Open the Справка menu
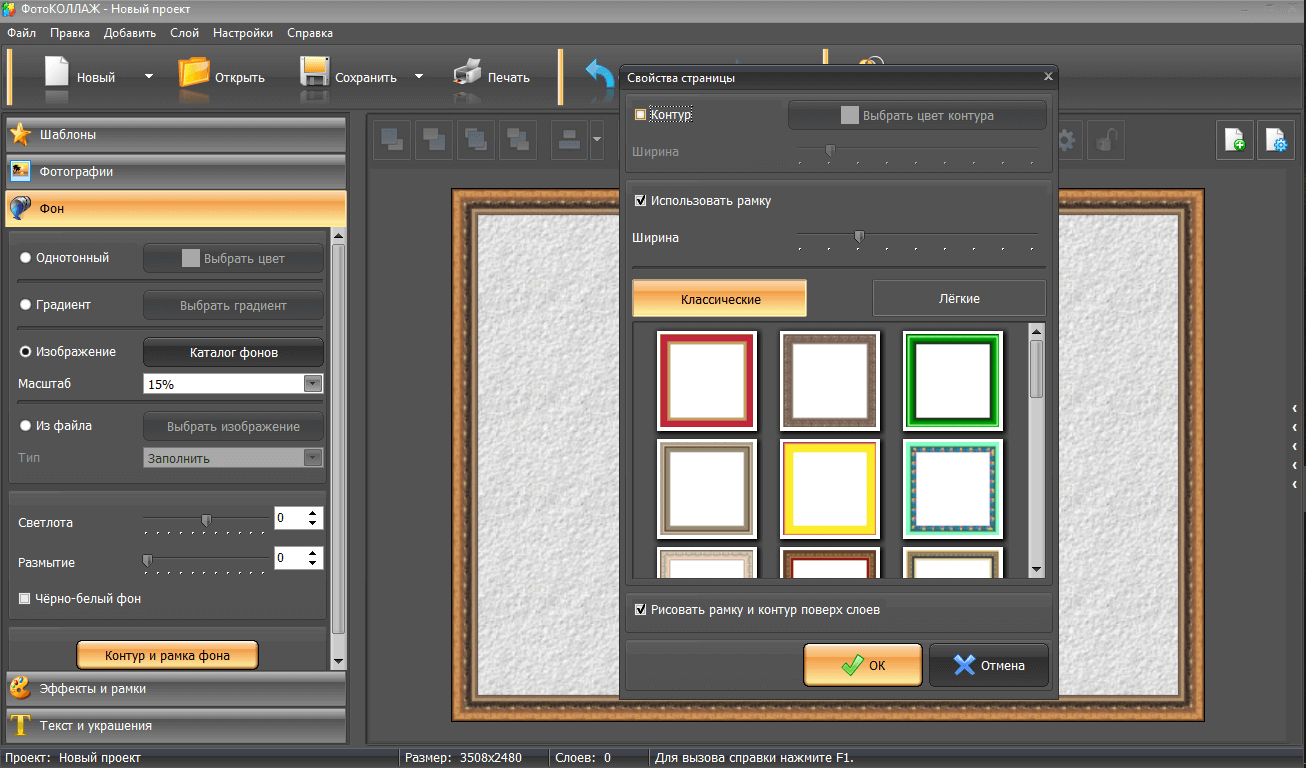 tap(310, 33)
